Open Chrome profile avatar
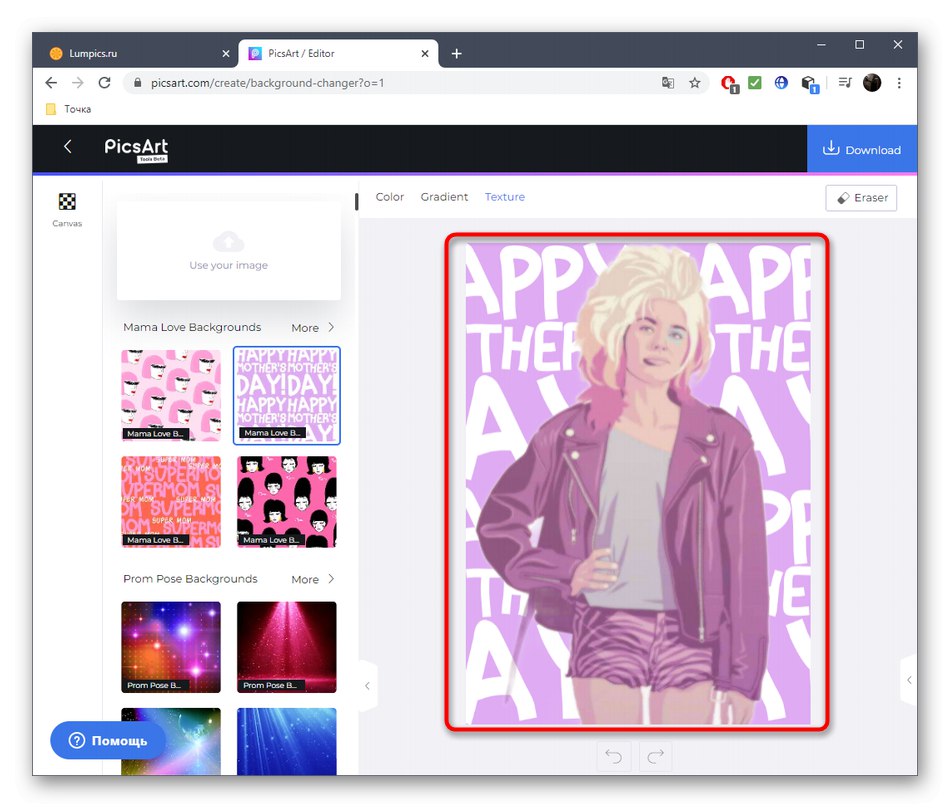950x808 pixels. tap(872, 83)
